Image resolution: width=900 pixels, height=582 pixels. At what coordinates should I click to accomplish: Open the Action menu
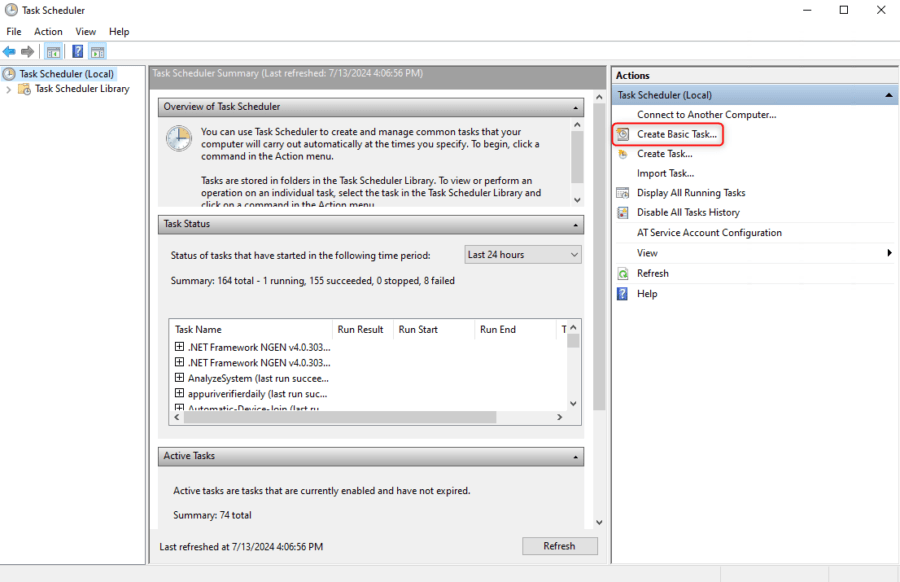click(x=48, y=31)
